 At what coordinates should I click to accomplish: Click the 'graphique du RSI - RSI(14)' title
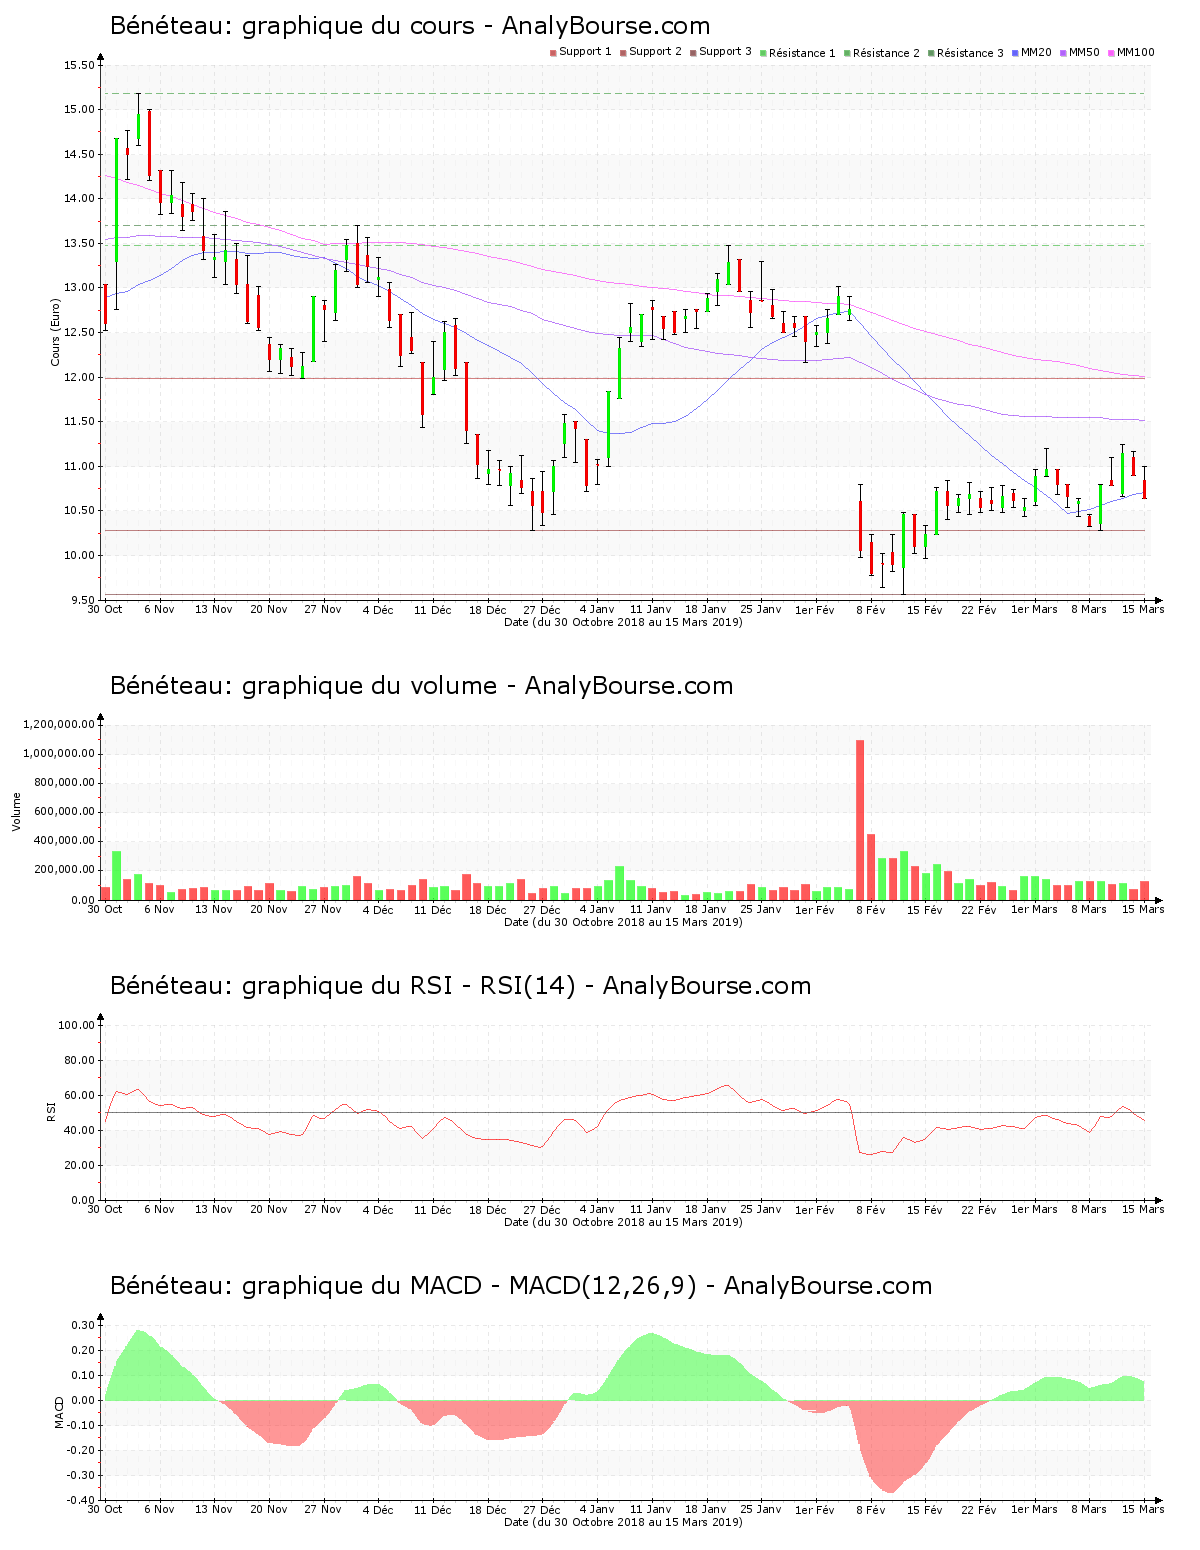[x=460, y=986]
